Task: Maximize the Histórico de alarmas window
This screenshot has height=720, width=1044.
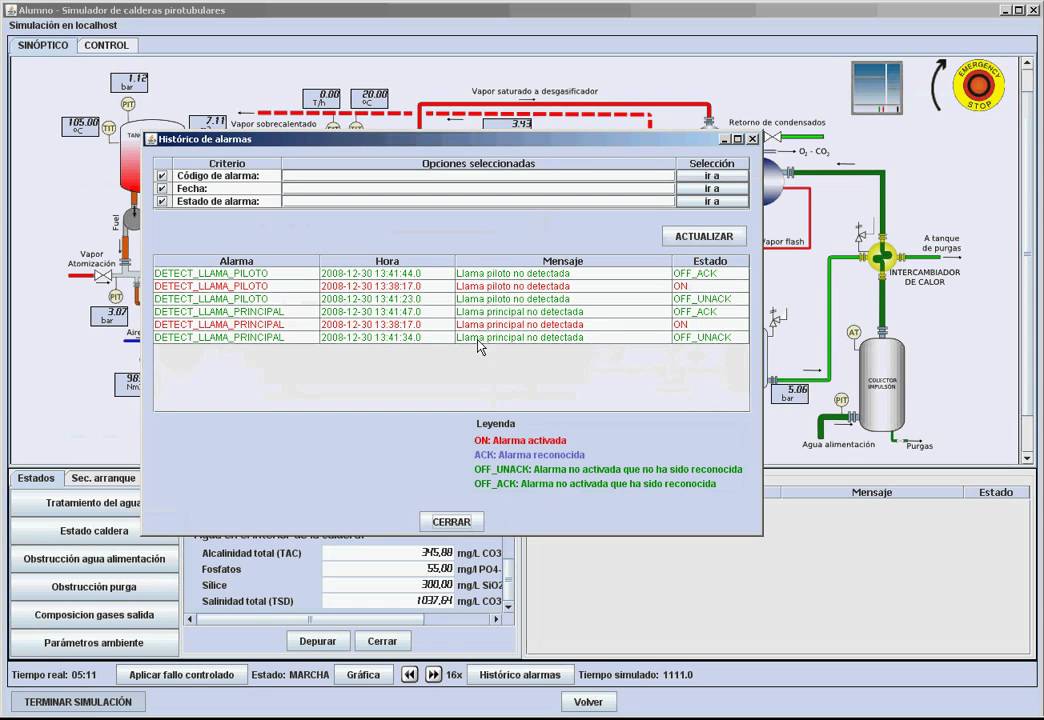Action: [738, 139]
